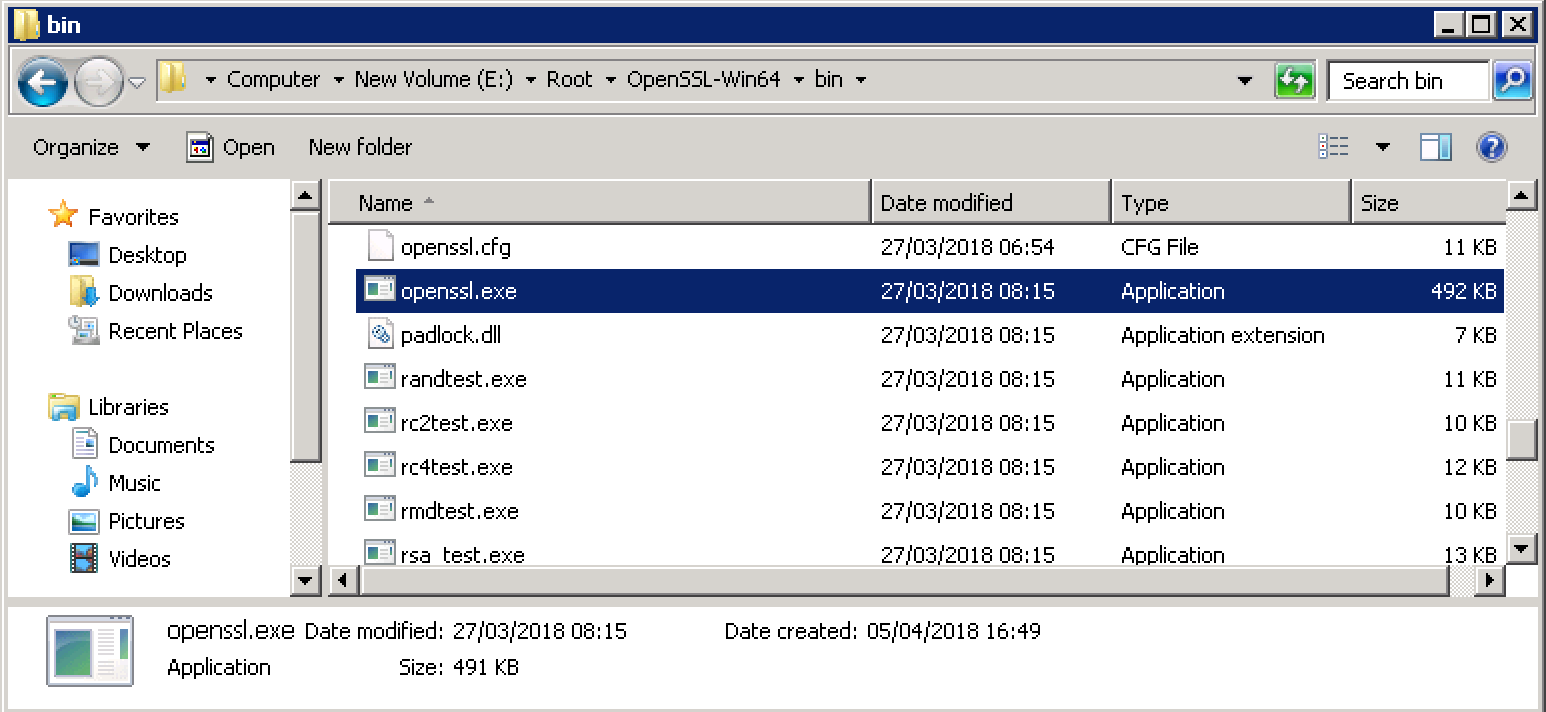Click OpenSSL-Win64 breadcrumb
This screenshot has height=712, width=1546.
tap(703, 79)
